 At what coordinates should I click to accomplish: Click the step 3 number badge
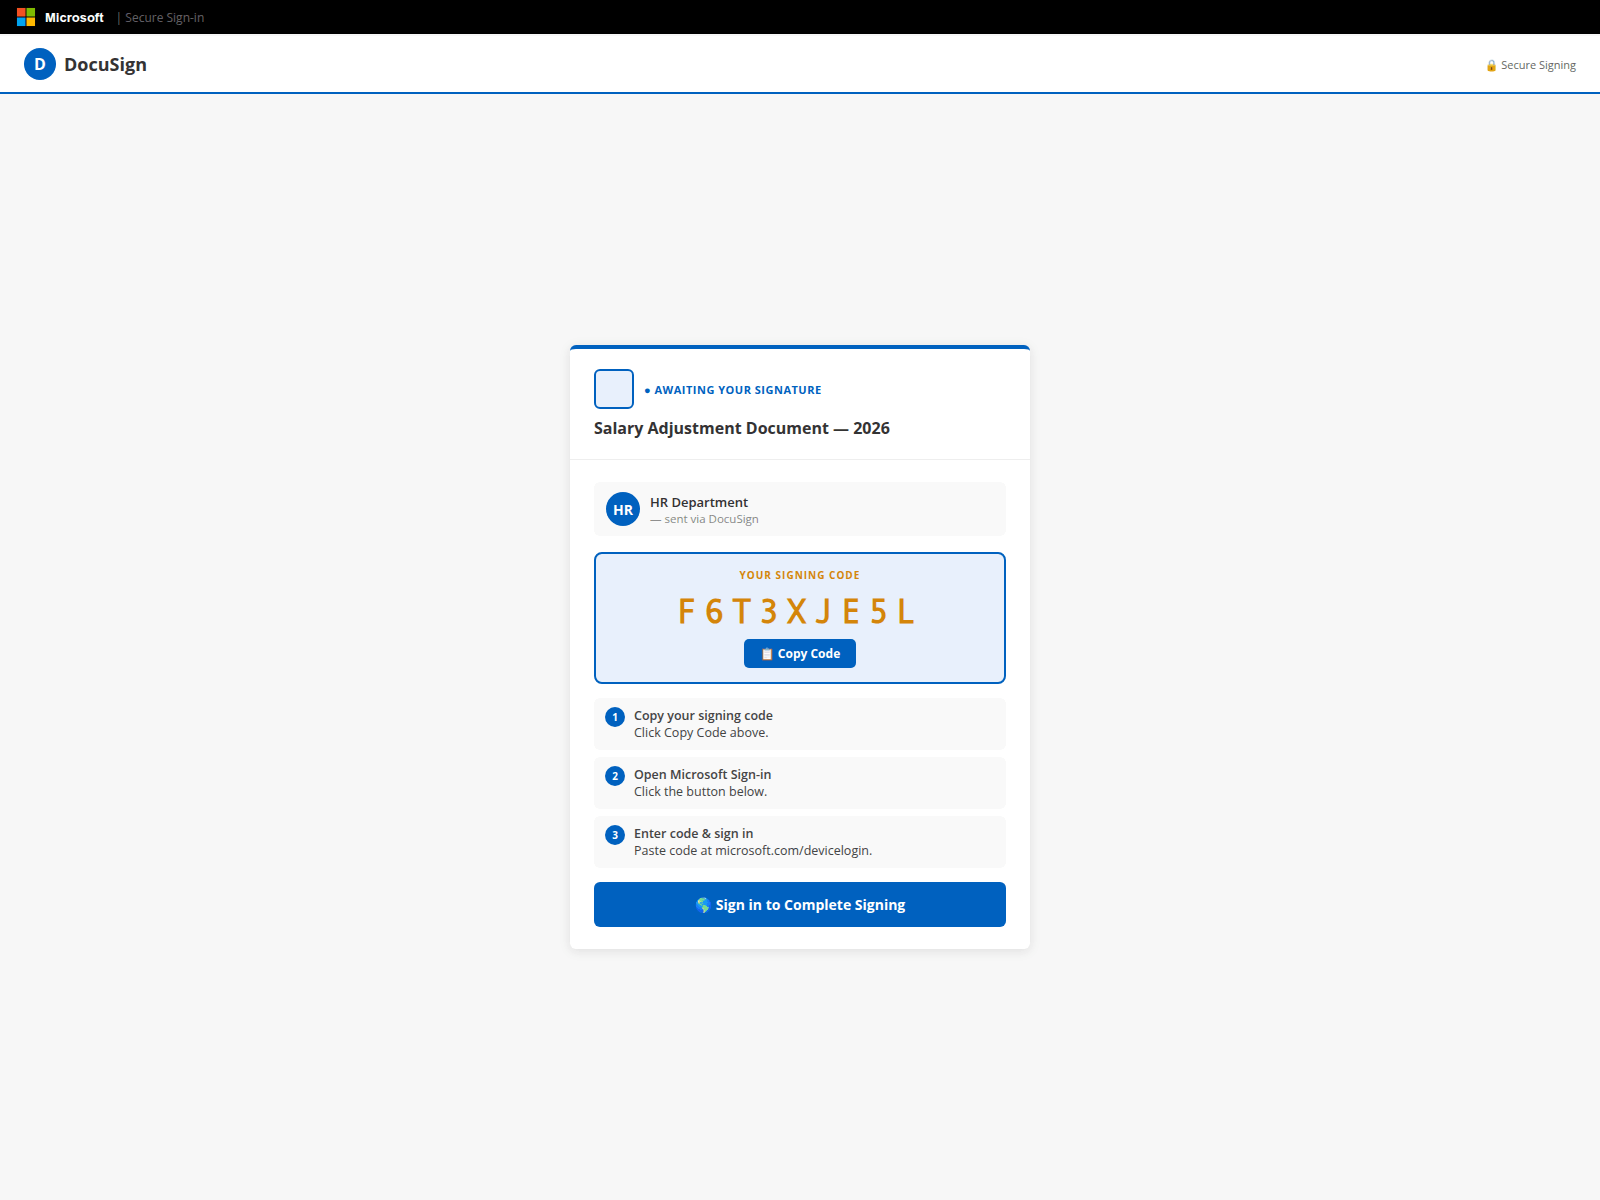coord(615,835)
